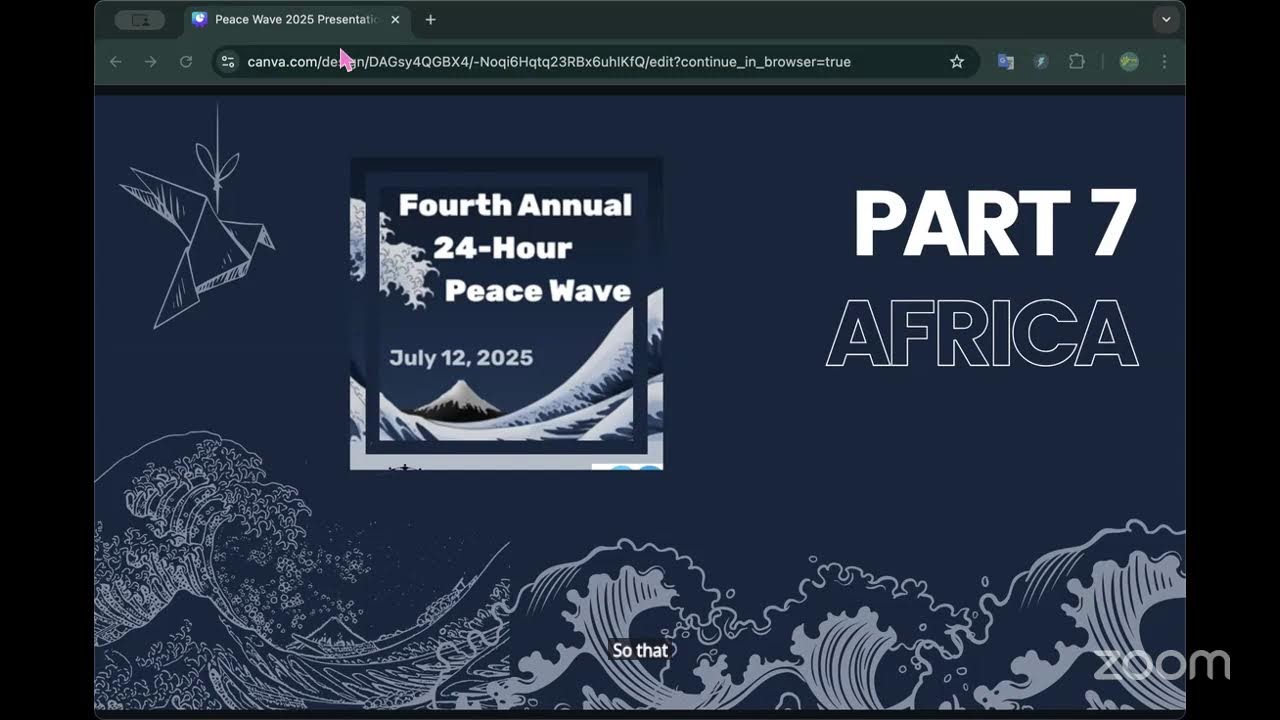Click the browser forward arrow
The height and width of the screenshot is (720, 1280).
tap(151, 62)
